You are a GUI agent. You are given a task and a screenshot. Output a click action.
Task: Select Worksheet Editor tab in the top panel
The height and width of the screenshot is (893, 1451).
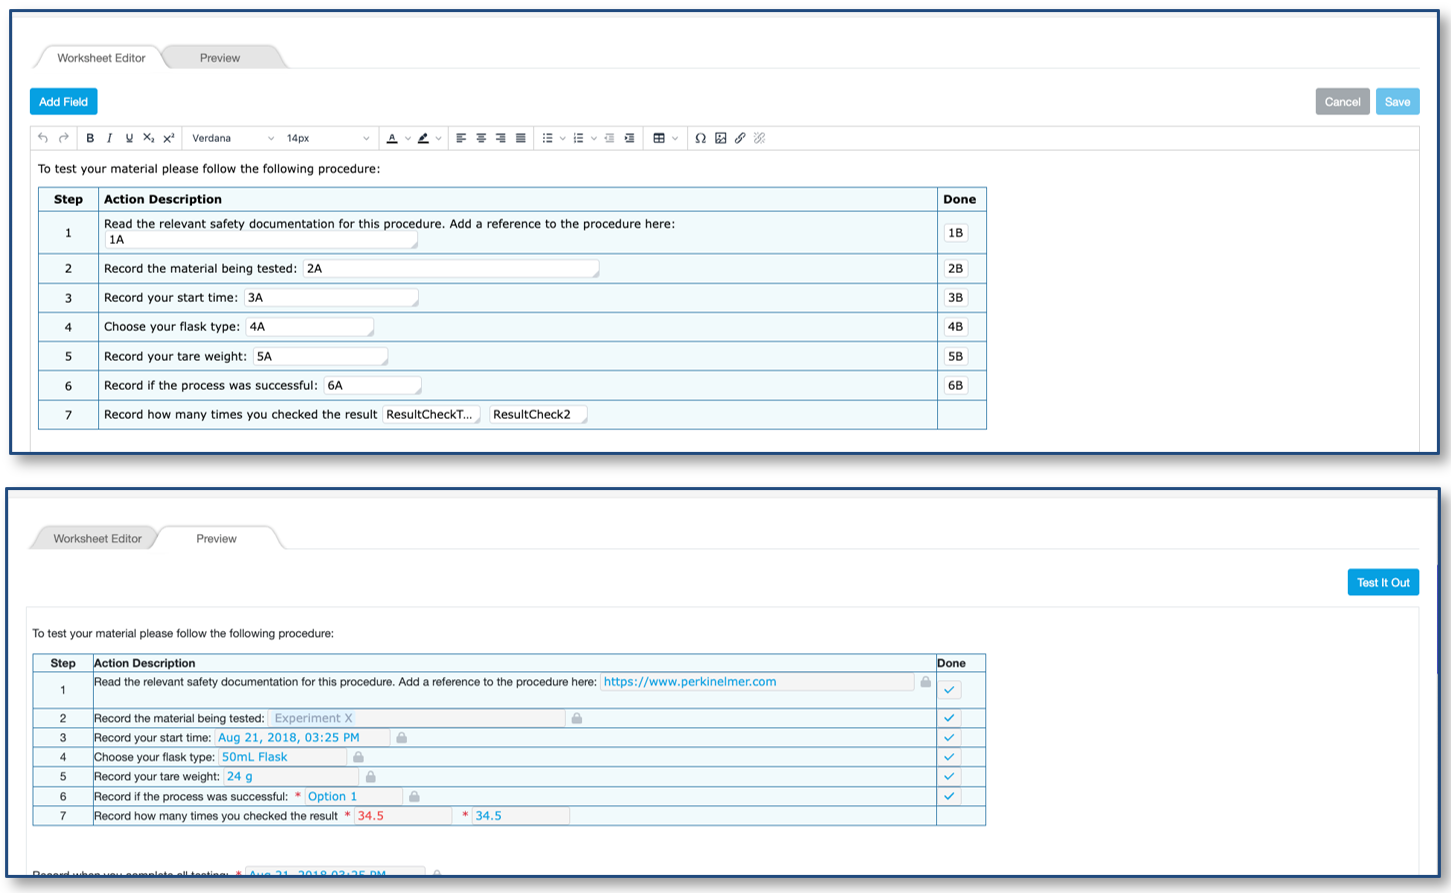pos(101,58)
